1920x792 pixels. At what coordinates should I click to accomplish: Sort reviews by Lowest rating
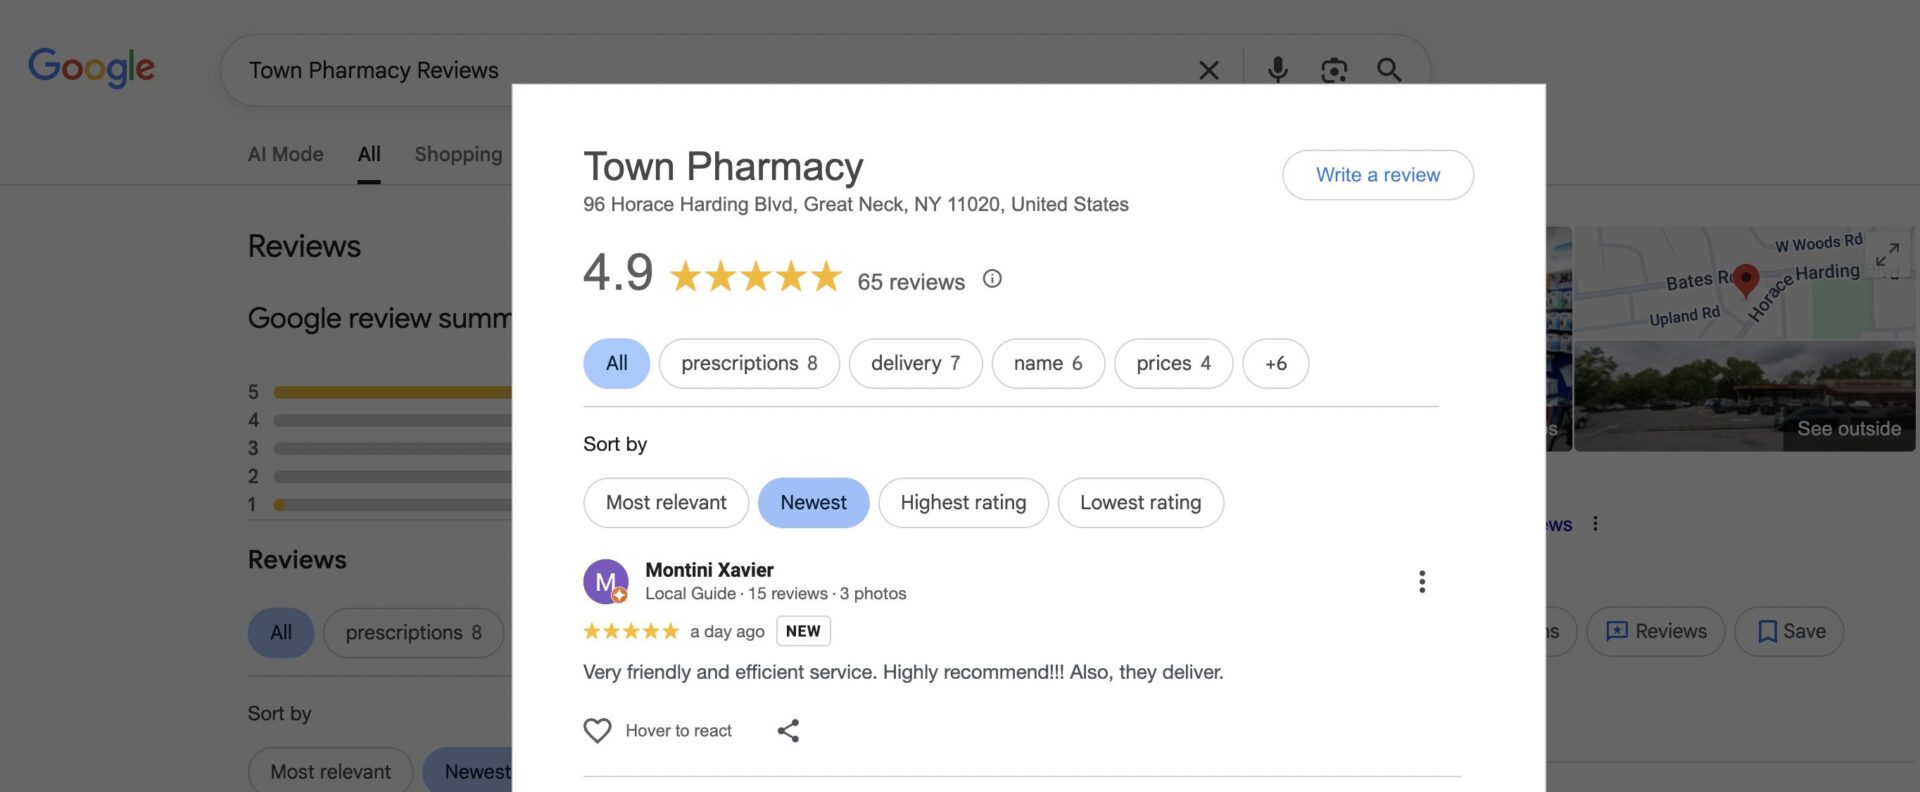(1139, 503)
